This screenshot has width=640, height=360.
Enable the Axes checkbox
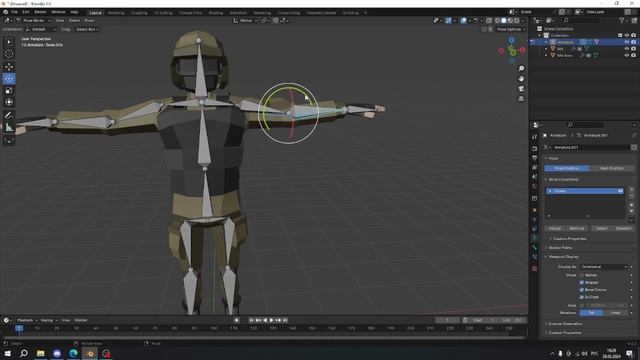point(582,305)
